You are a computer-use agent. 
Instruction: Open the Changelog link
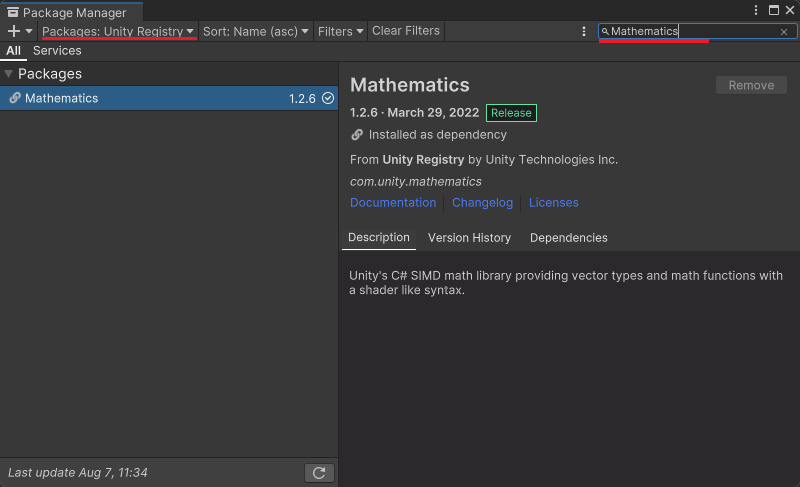point(482,202)
